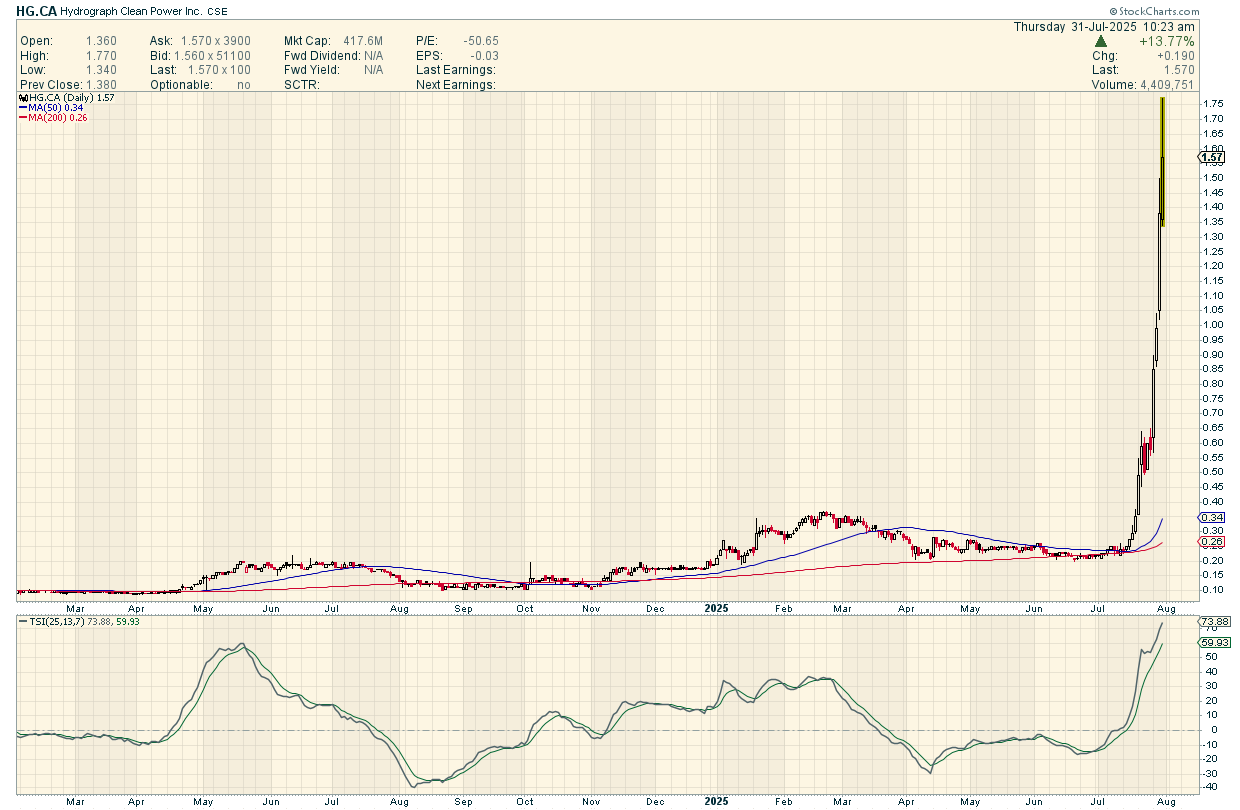Click the 73.88 TSI value tag

coord(1211,621)
